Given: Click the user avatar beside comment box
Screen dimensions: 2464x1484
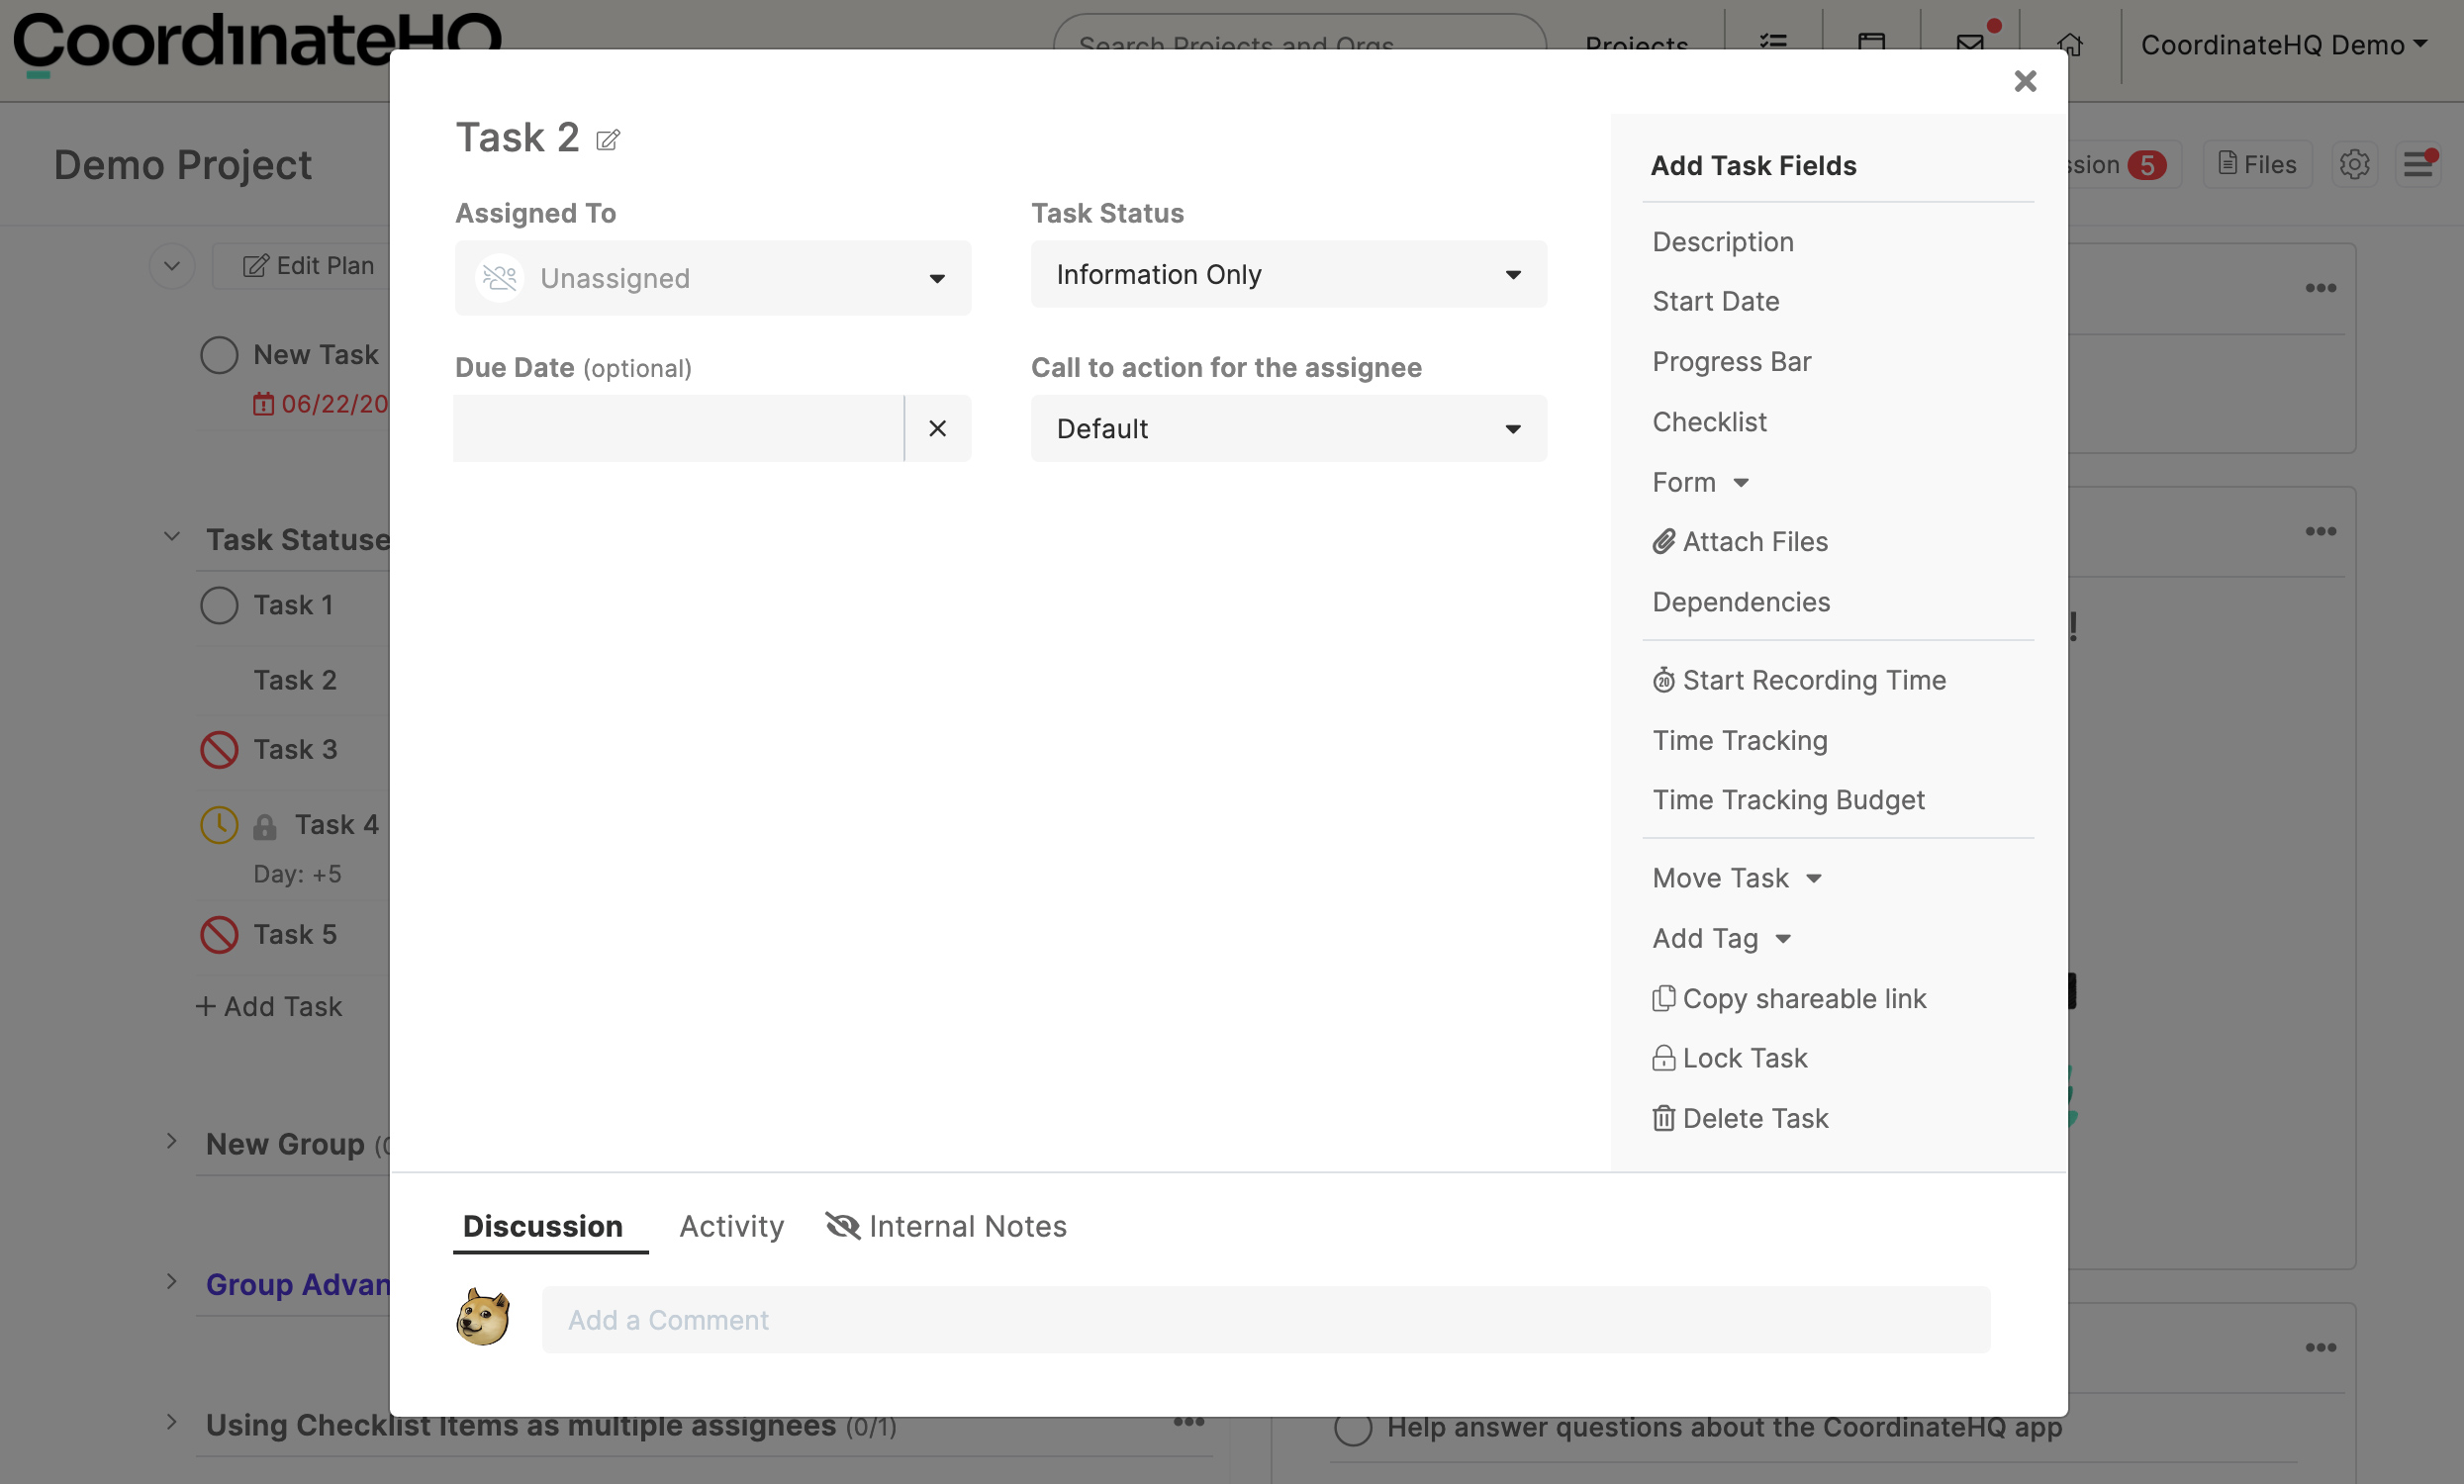Looking at the screenshot, I should click(483, 1318).
